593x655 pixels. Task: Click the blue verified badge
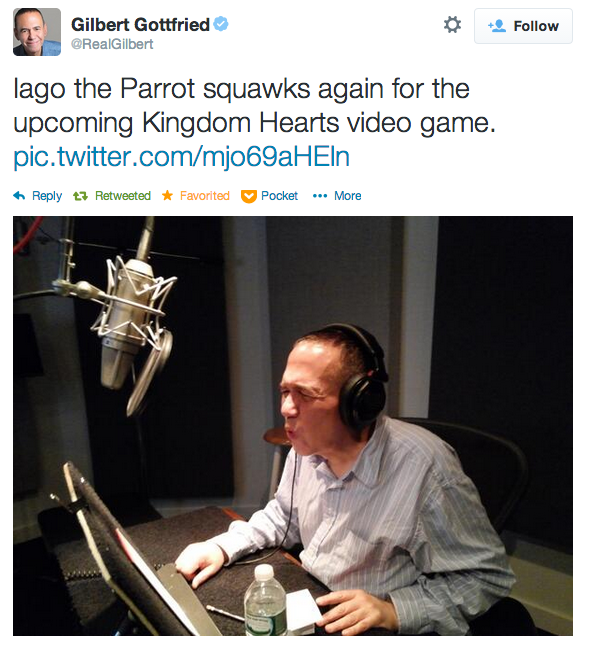[x=221, y=24]
